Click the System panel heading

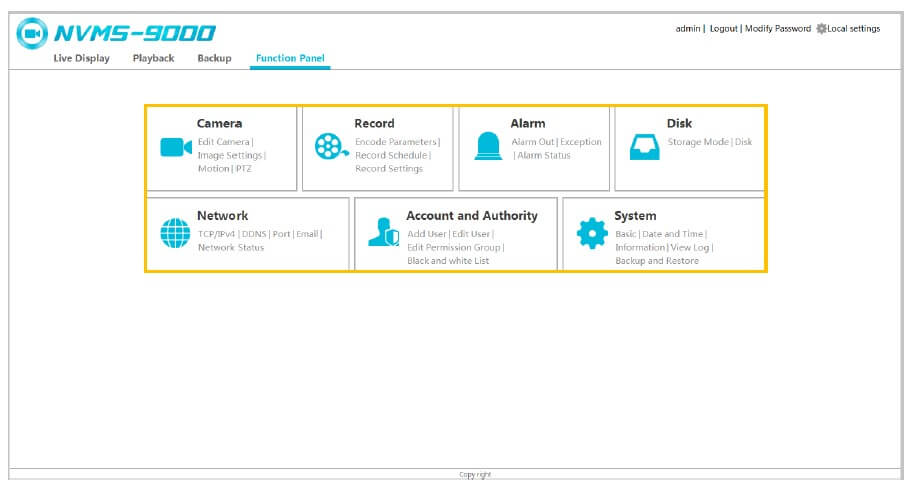(x=635, y=216)
